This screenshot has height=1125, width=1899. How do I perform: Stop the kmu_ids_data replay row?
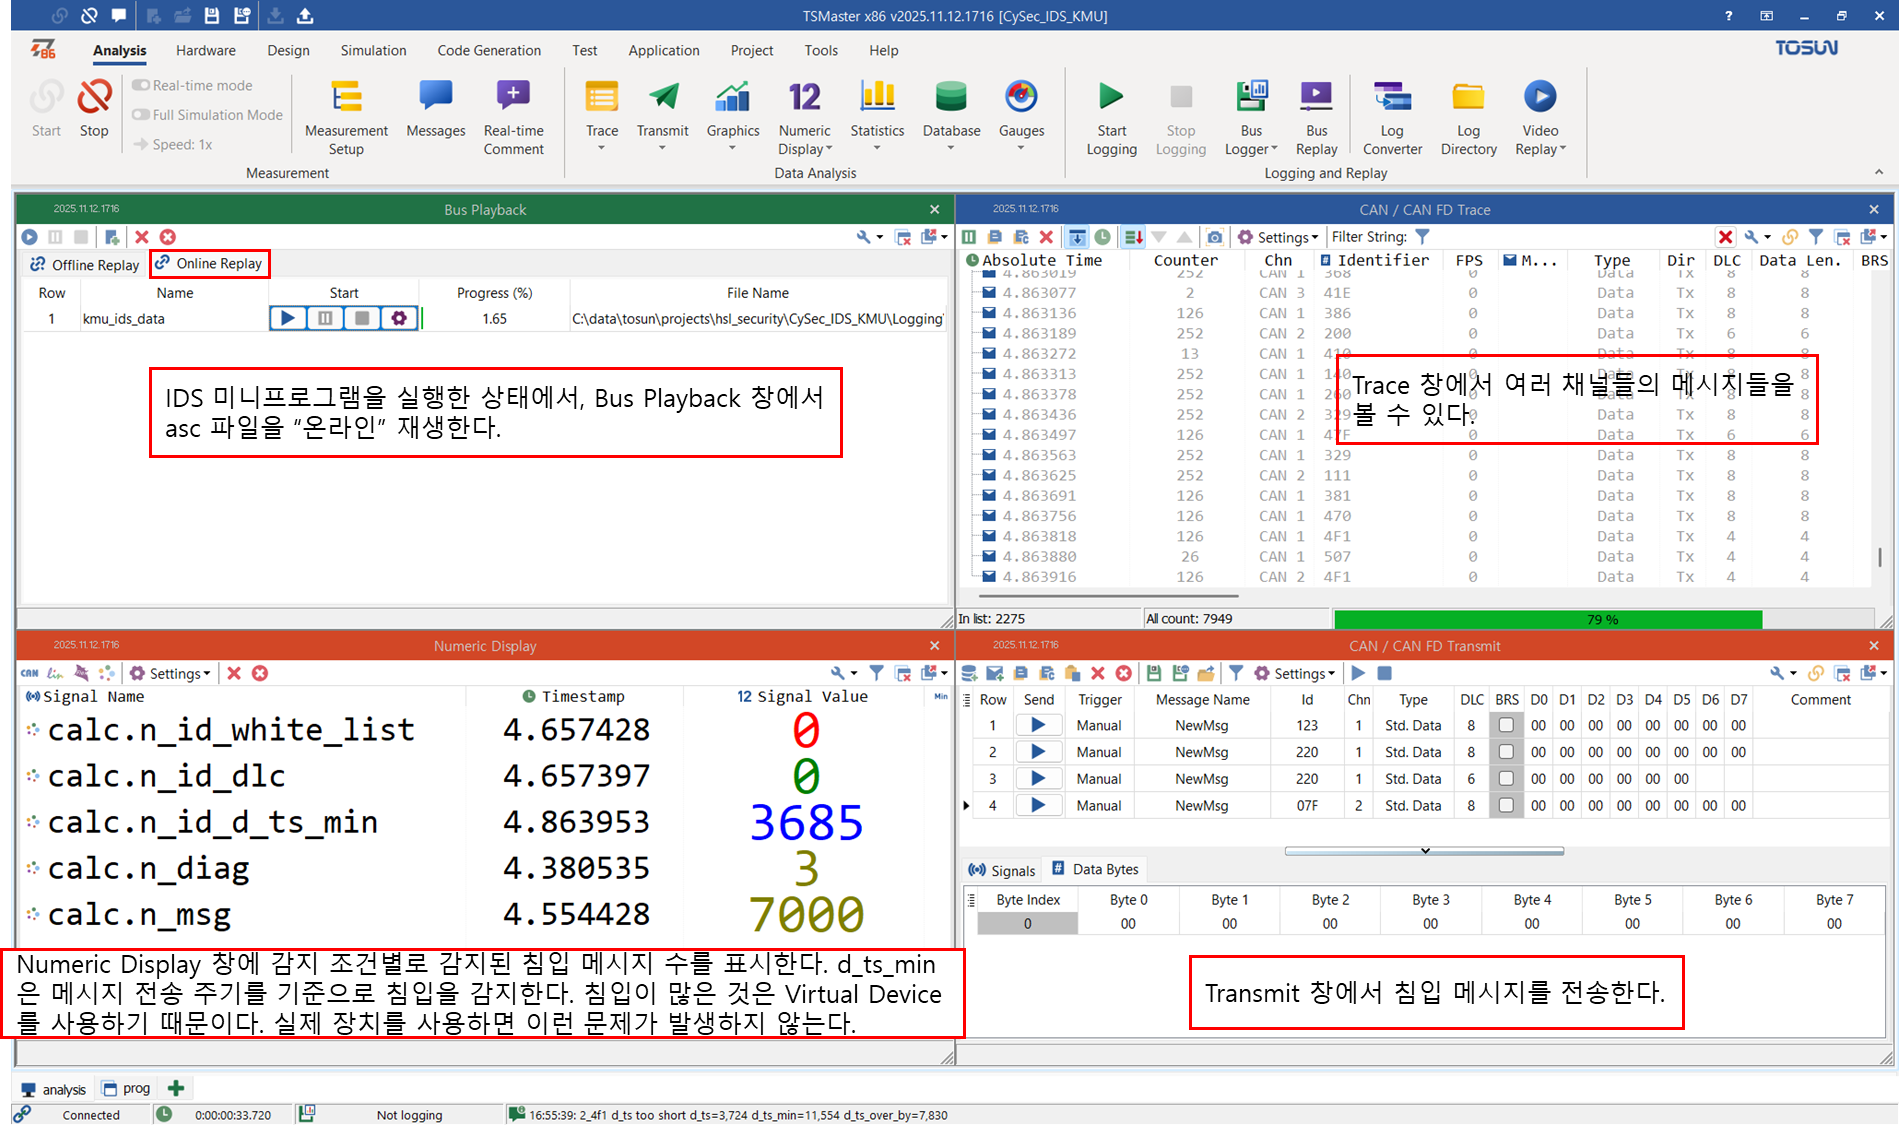362,318
